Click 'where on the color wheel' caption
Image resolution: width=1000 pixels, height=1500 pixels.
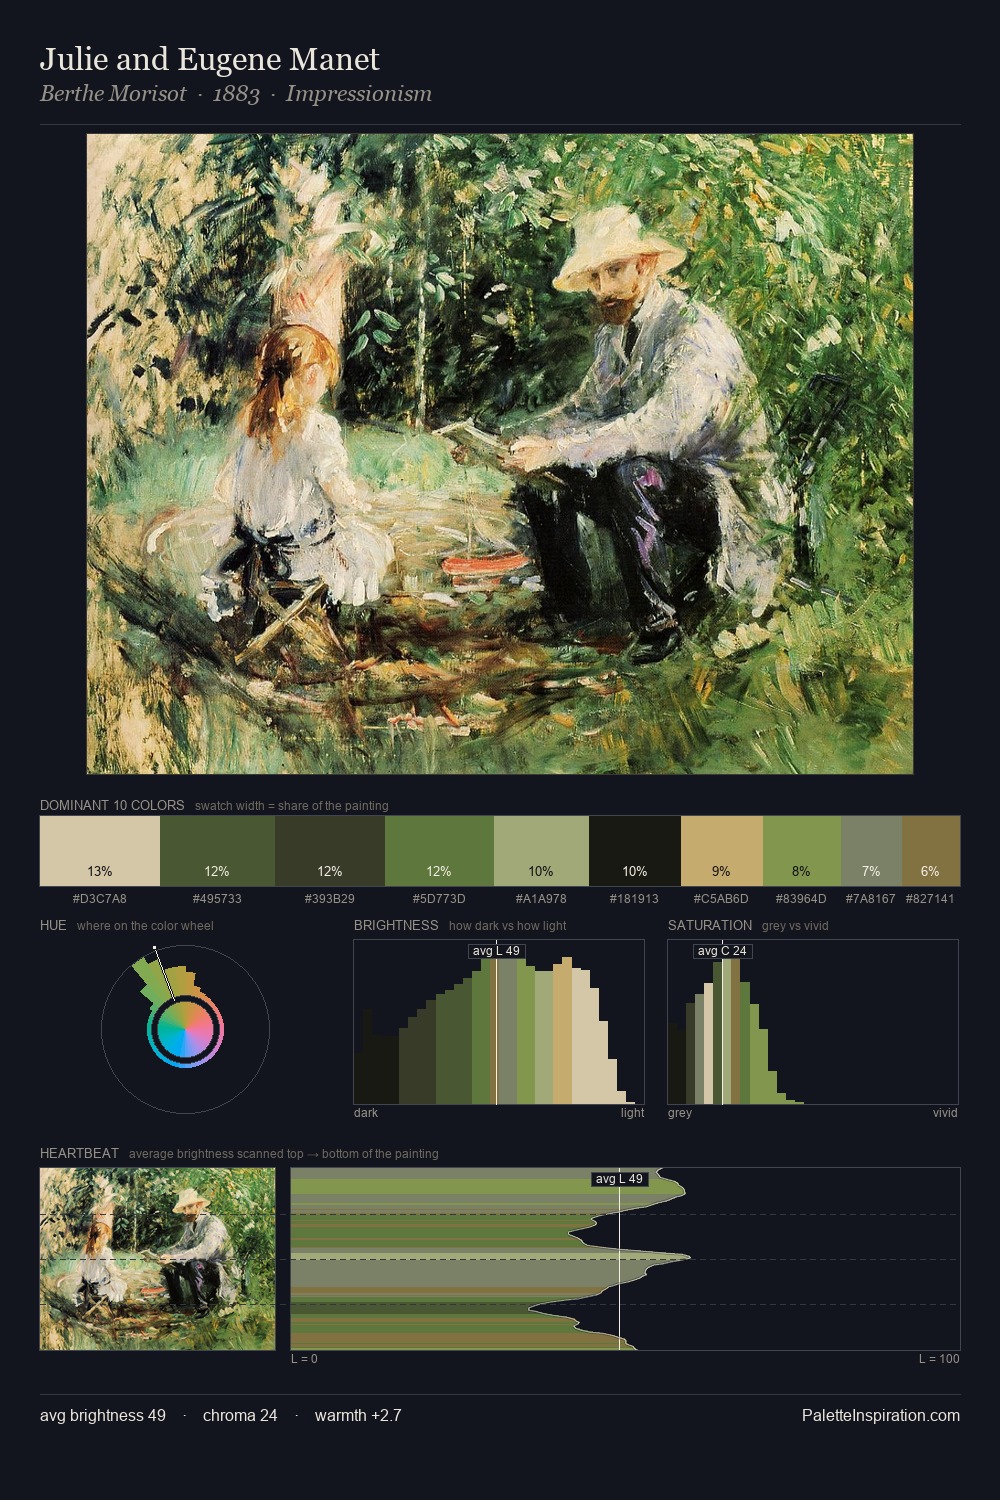[x=145, y=926]
